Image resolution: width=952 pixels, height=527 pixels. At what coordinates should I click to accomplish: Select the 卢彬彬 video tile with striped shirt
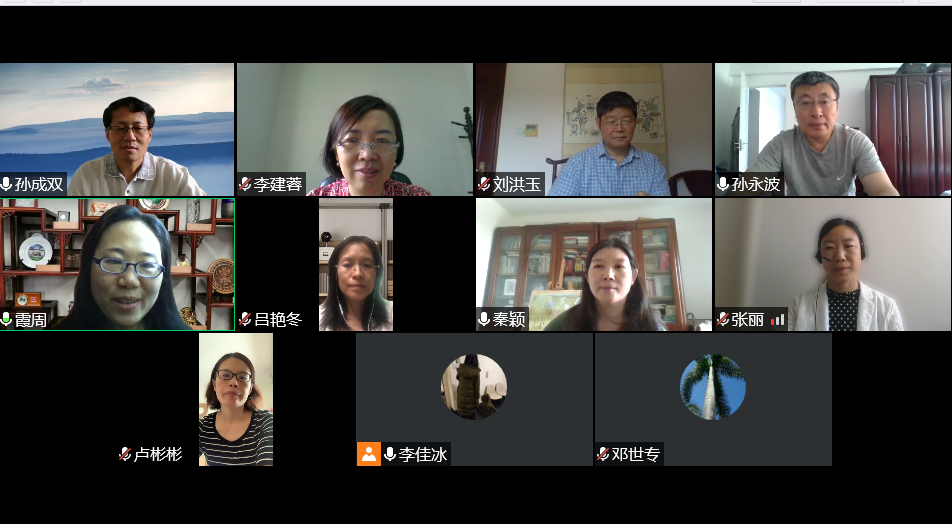point(236,400)
